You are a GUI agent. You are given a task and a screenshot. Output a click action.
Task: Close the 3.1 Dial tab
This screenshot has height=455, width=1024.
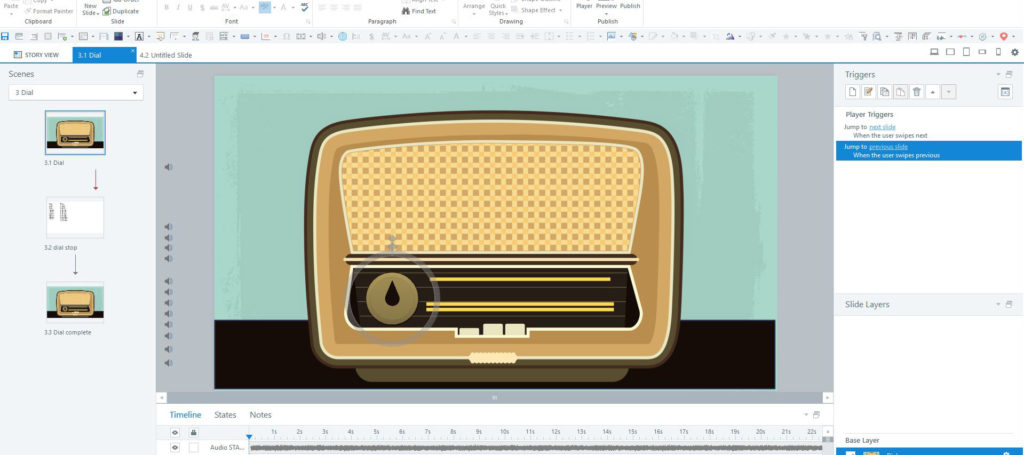(x=133, y=50)
